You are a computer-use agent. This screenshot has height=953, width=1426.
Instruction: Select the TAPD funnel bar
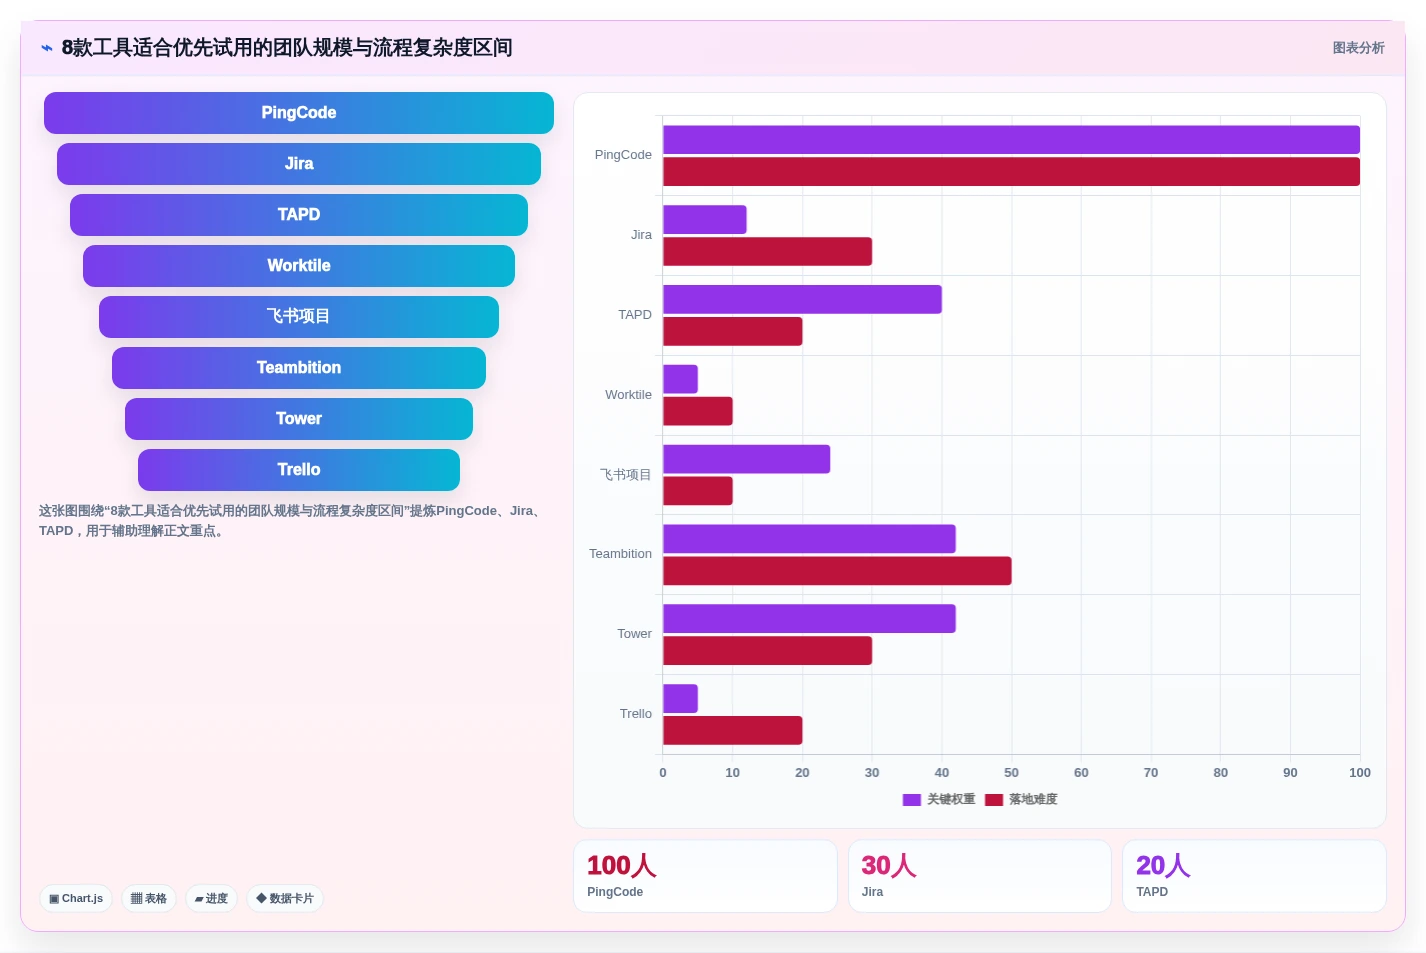pos(299,215)
